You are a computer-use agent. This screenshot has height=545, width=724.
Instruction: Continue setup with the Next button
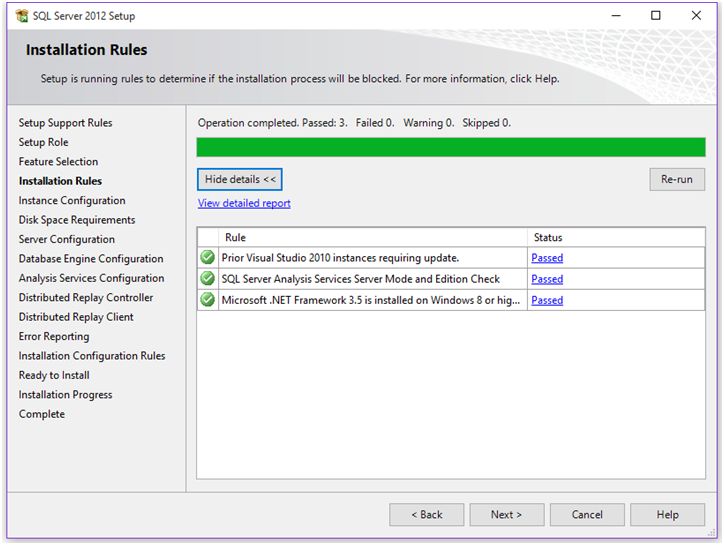(x=507, y=515)
